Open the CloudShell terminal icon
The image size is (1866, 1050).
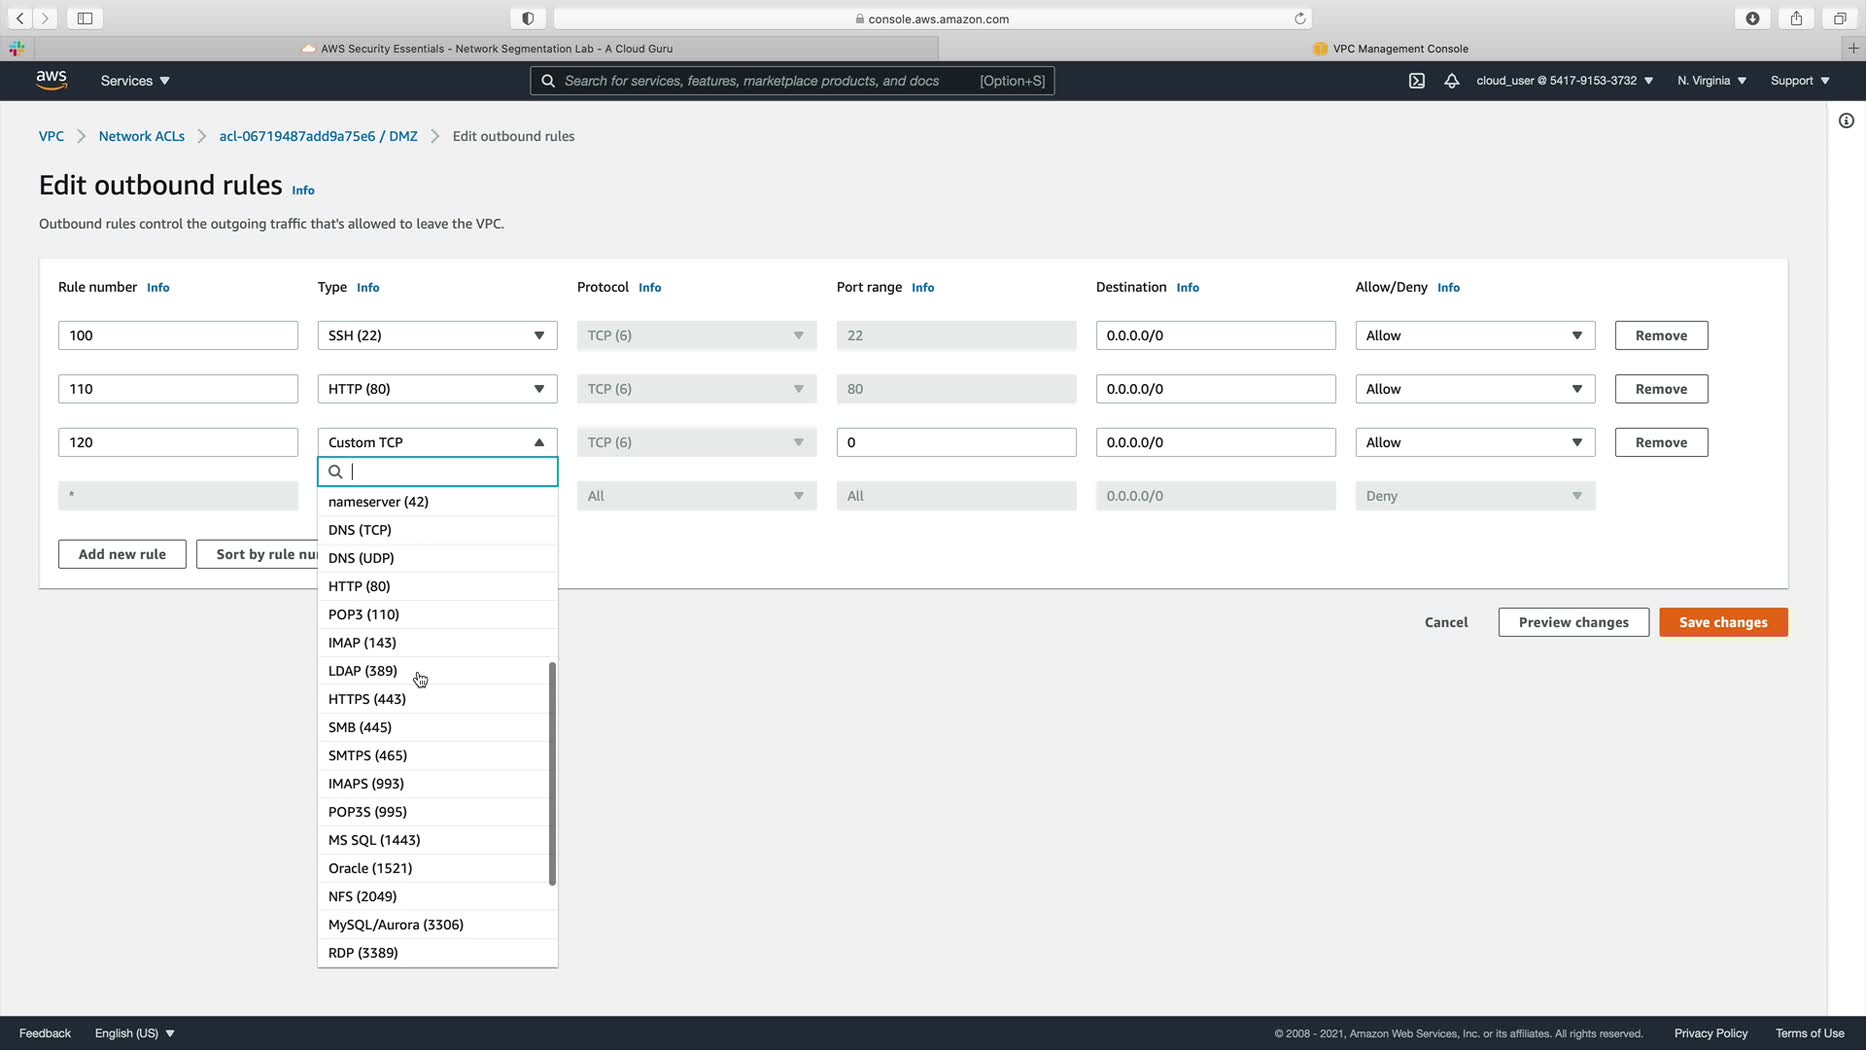pyautogui.click(x=1417, y=81)
